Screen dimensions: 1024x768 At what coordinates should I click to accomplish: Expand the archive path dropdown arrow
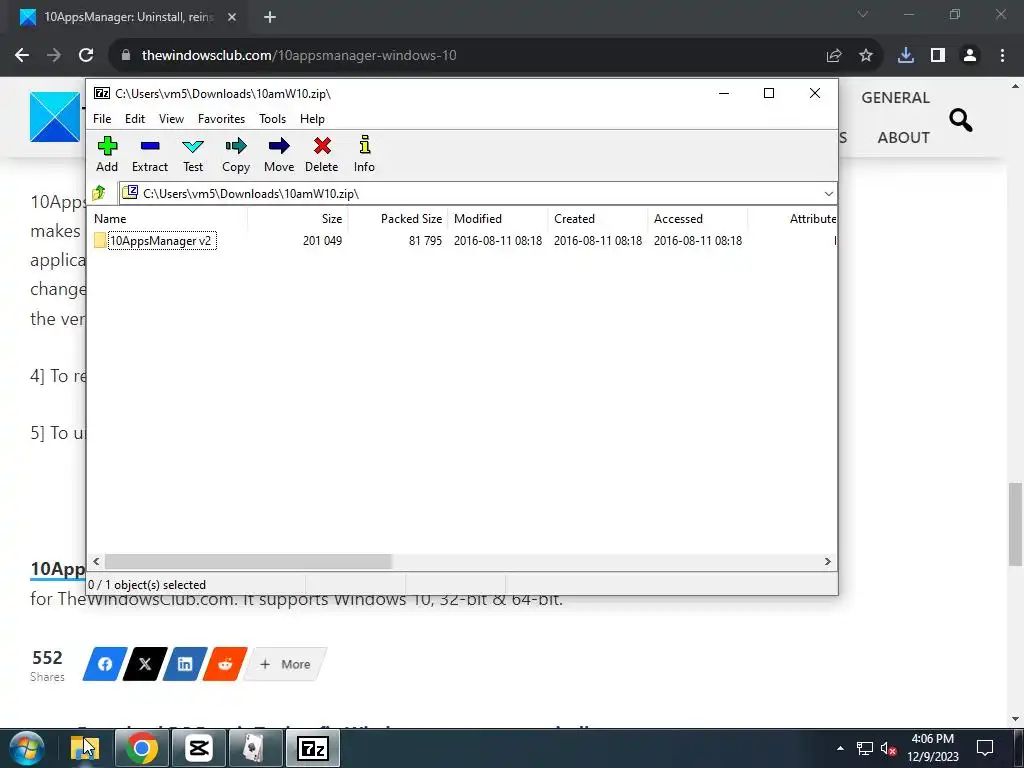pos(828,194)
